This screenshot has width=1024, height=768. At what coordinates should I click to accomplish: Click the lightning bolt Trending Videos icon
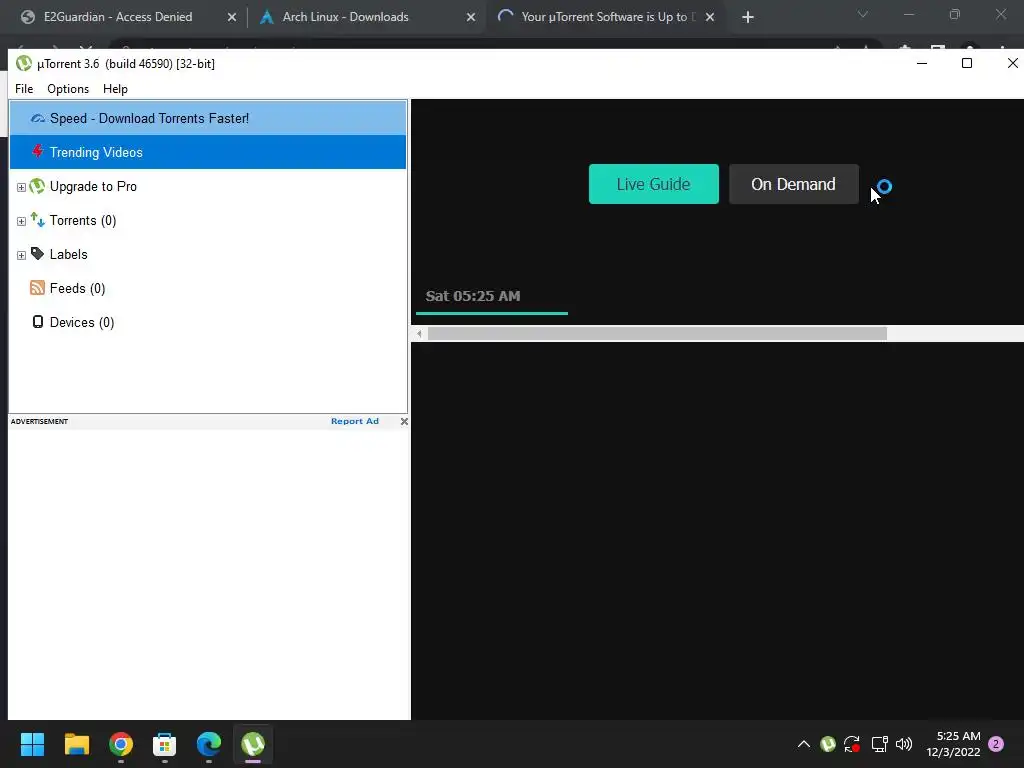pyautogui.click(x=38, y=152)
